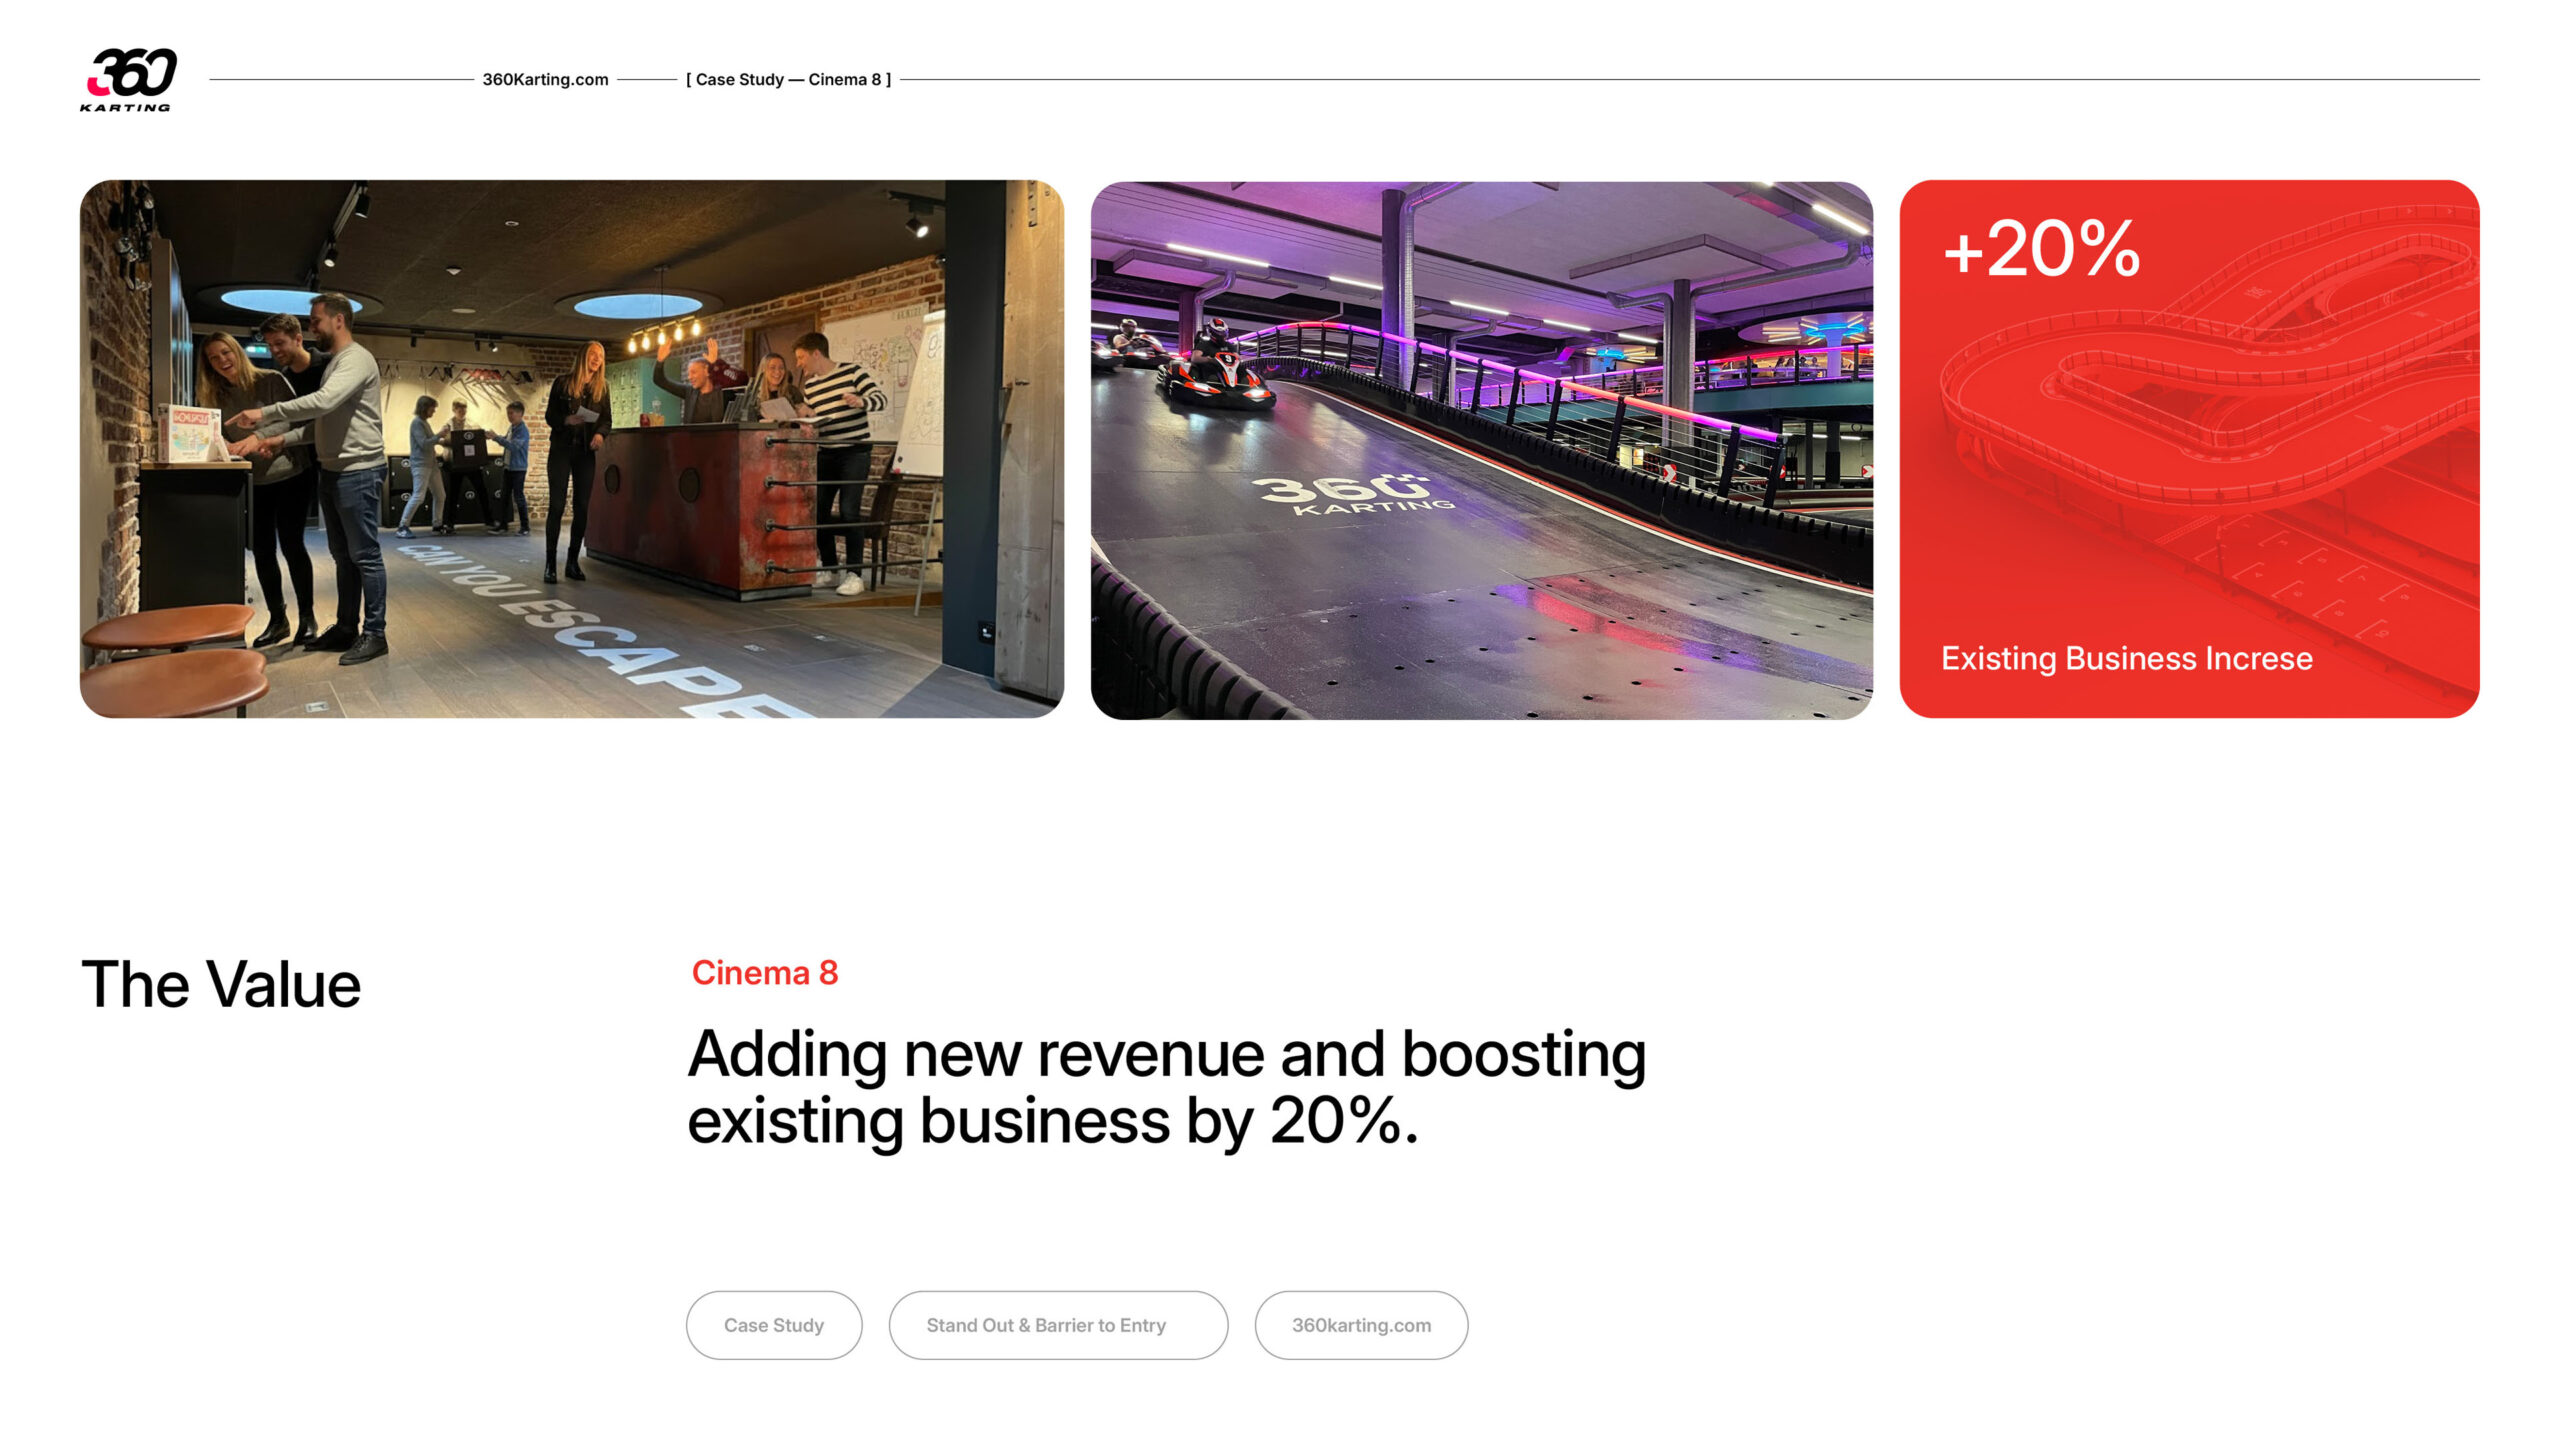Image resolution: width=2560 pixels, height=1440 pixels.
Task: Click the 360 Karting logo painted on track
Action: click(1352, 494)
